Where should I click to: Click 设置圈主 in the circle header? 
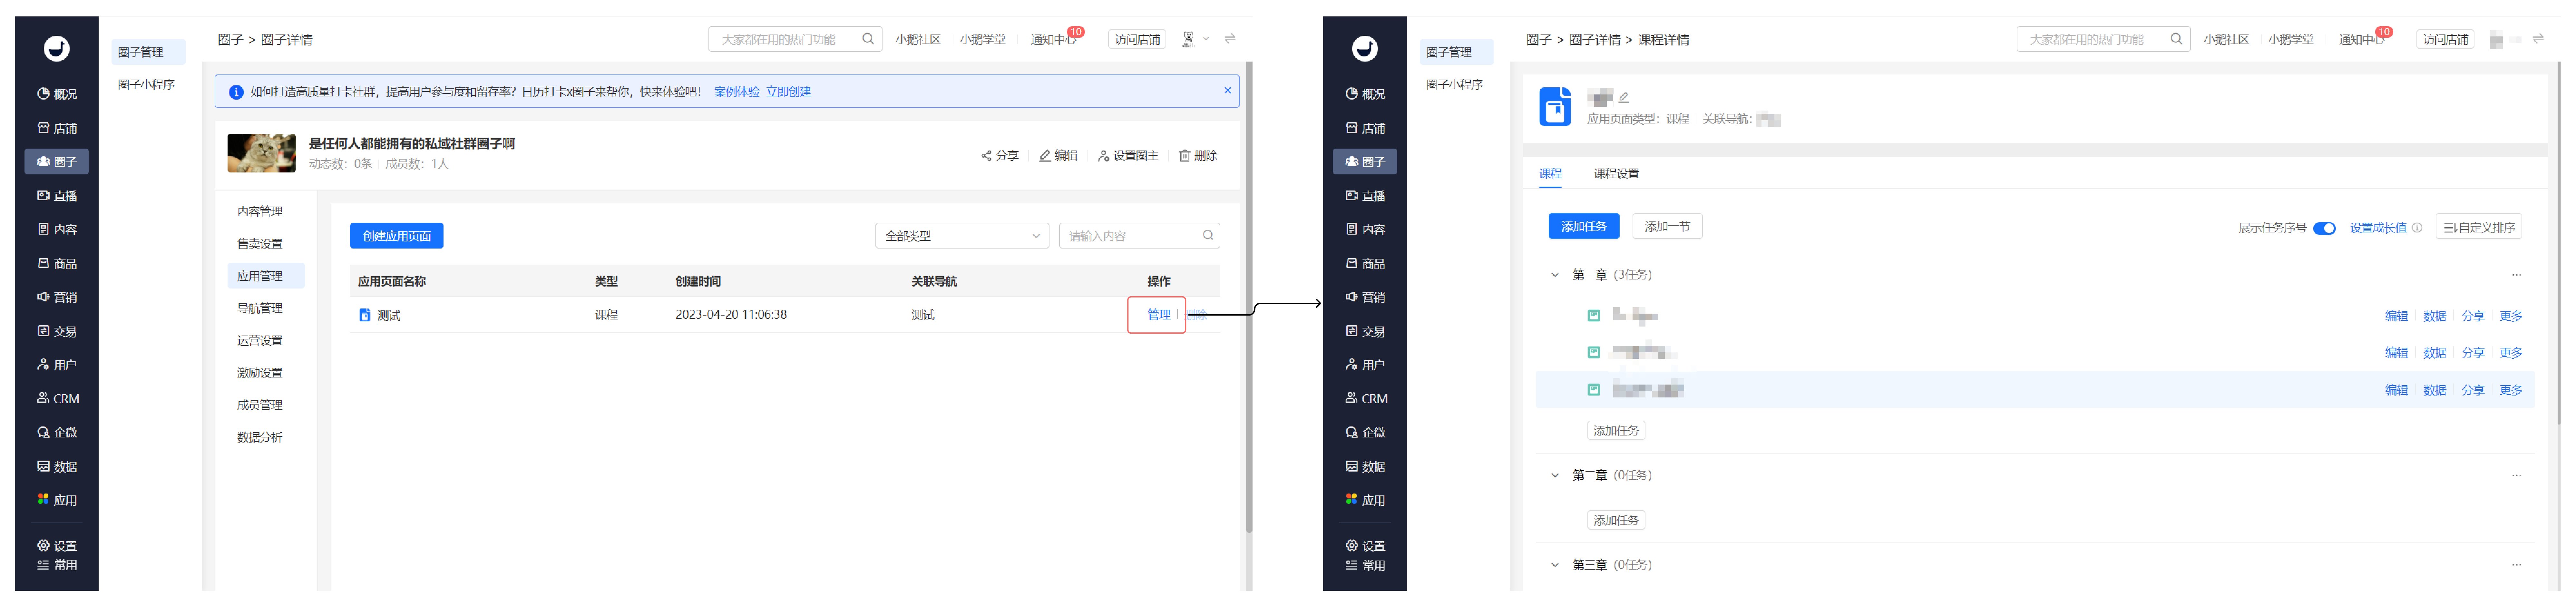tap(1128, 156)
